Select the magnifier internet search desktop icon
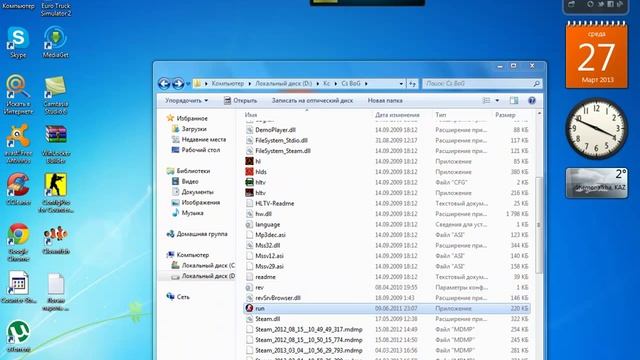Screen dimensions: 640x360 [18, 95]
